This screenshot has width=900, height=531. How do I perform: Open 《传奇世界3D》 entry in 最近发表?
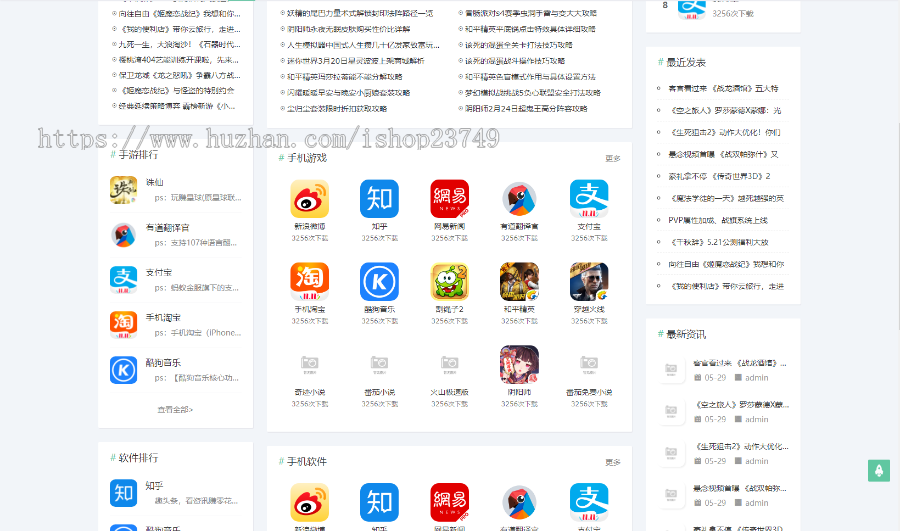(720, 176)
